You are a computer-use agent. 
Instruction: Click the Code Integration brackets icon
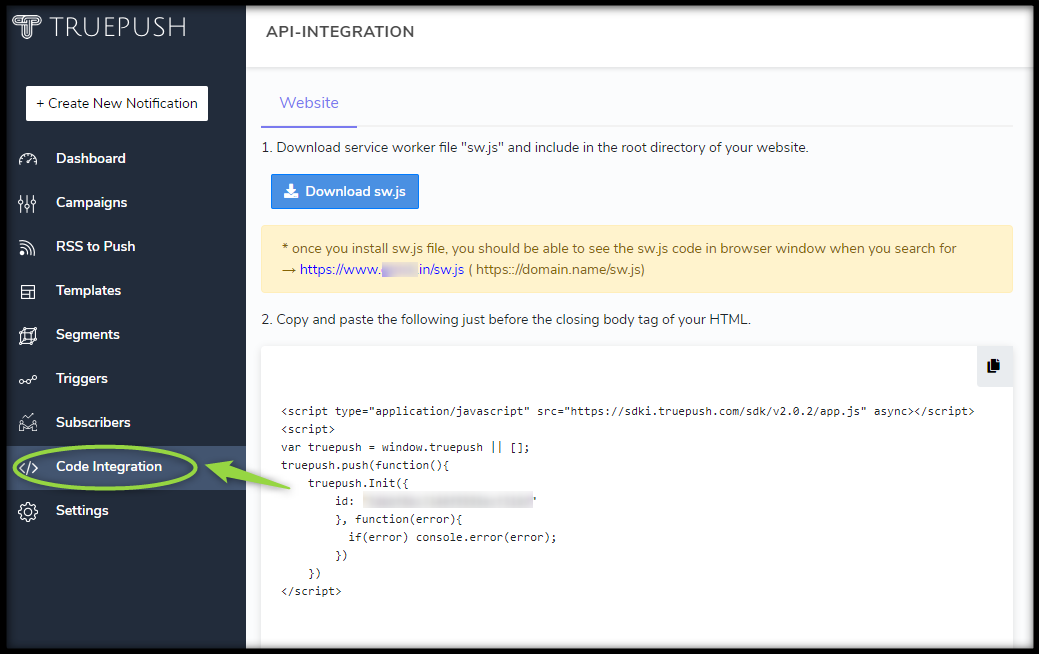pos(28,467)
